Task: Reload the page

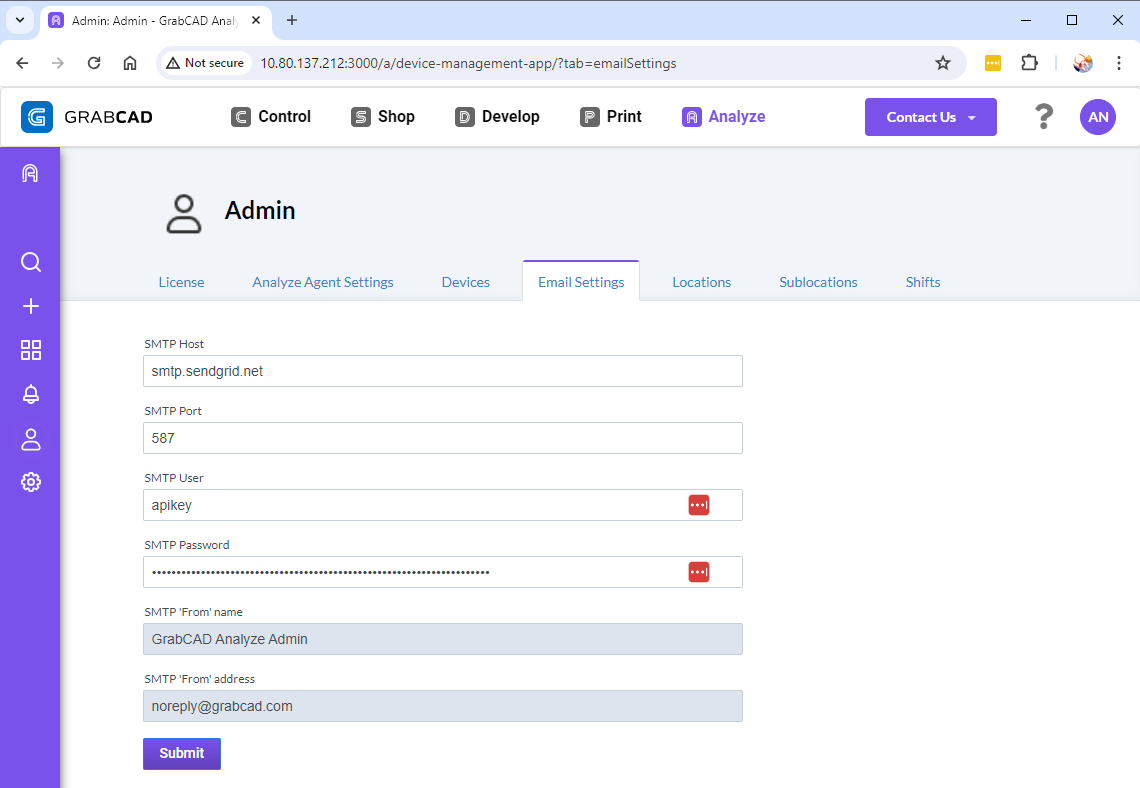Action: [94, 63]
